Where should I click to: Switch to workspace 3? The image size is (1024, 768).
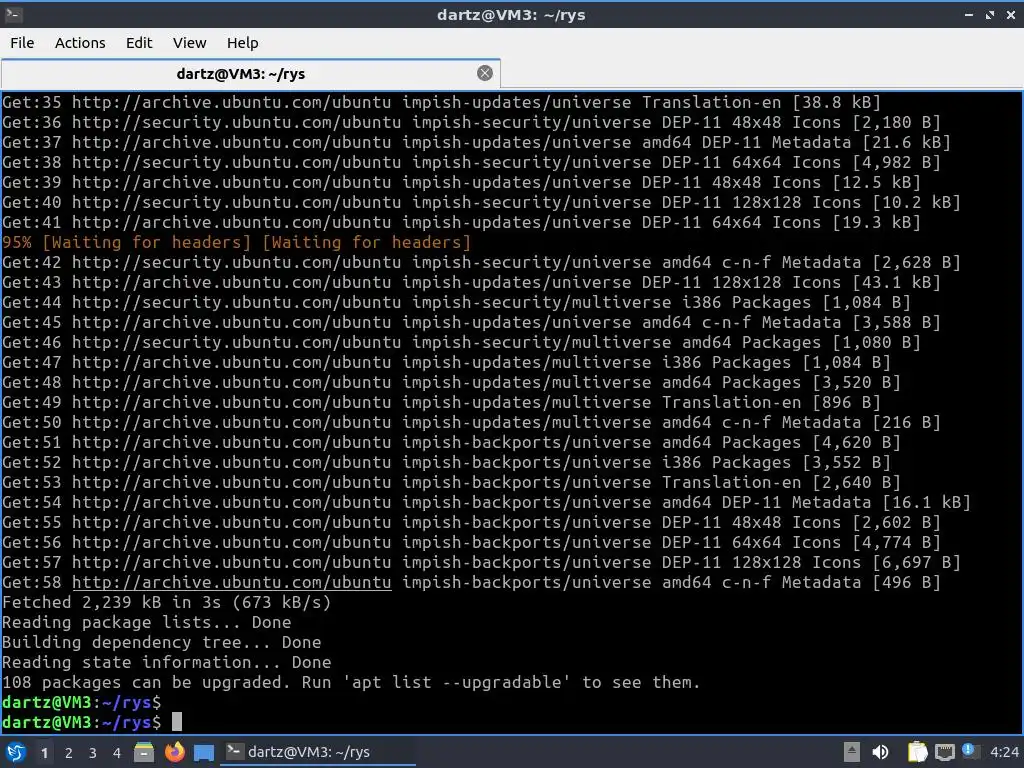[x=93, y=753]
